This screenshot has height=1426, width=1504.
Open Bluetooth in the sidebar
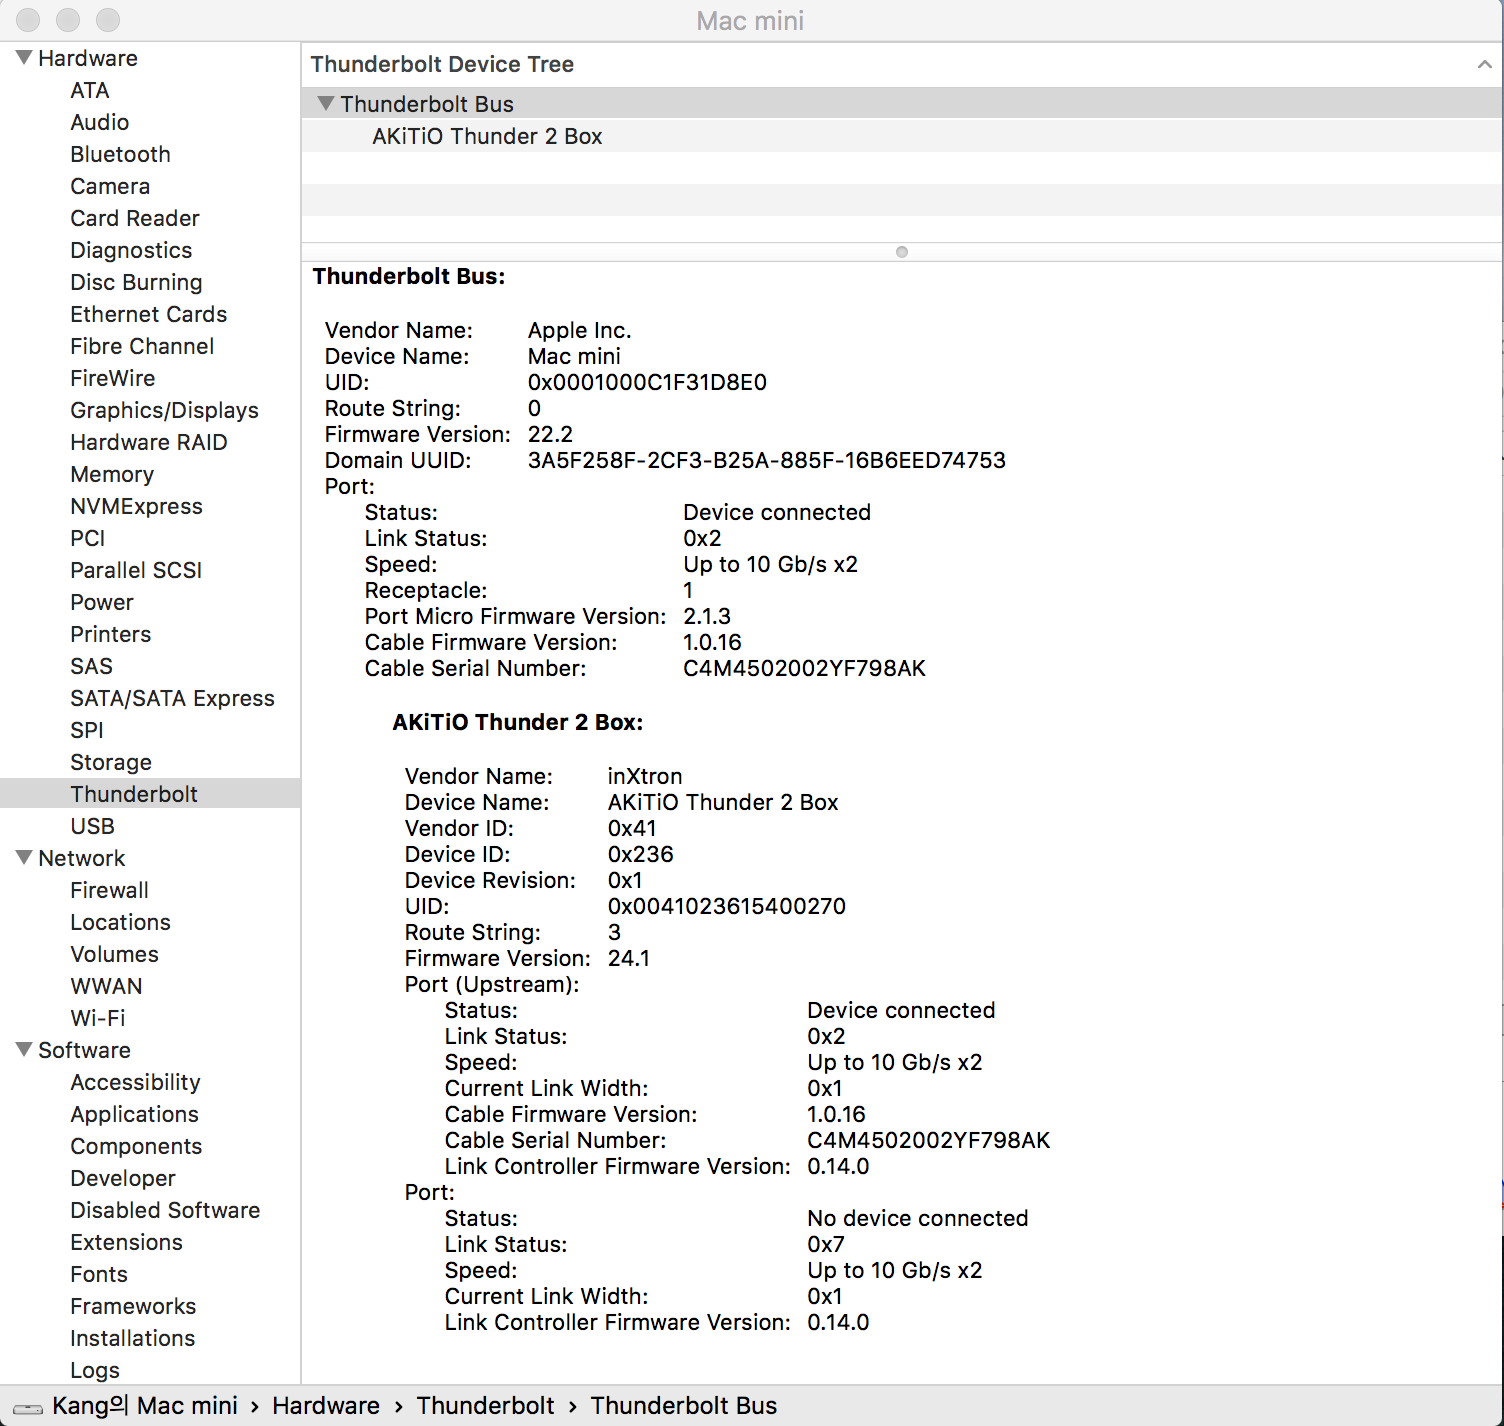point(121,154)
